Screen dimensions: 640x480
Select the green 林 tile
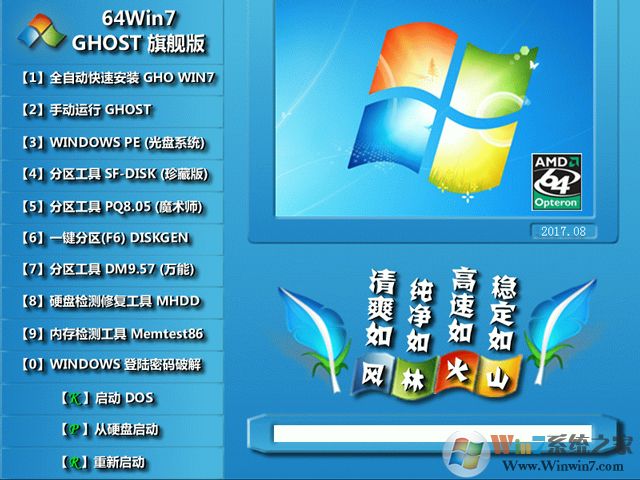click(413, 377)
